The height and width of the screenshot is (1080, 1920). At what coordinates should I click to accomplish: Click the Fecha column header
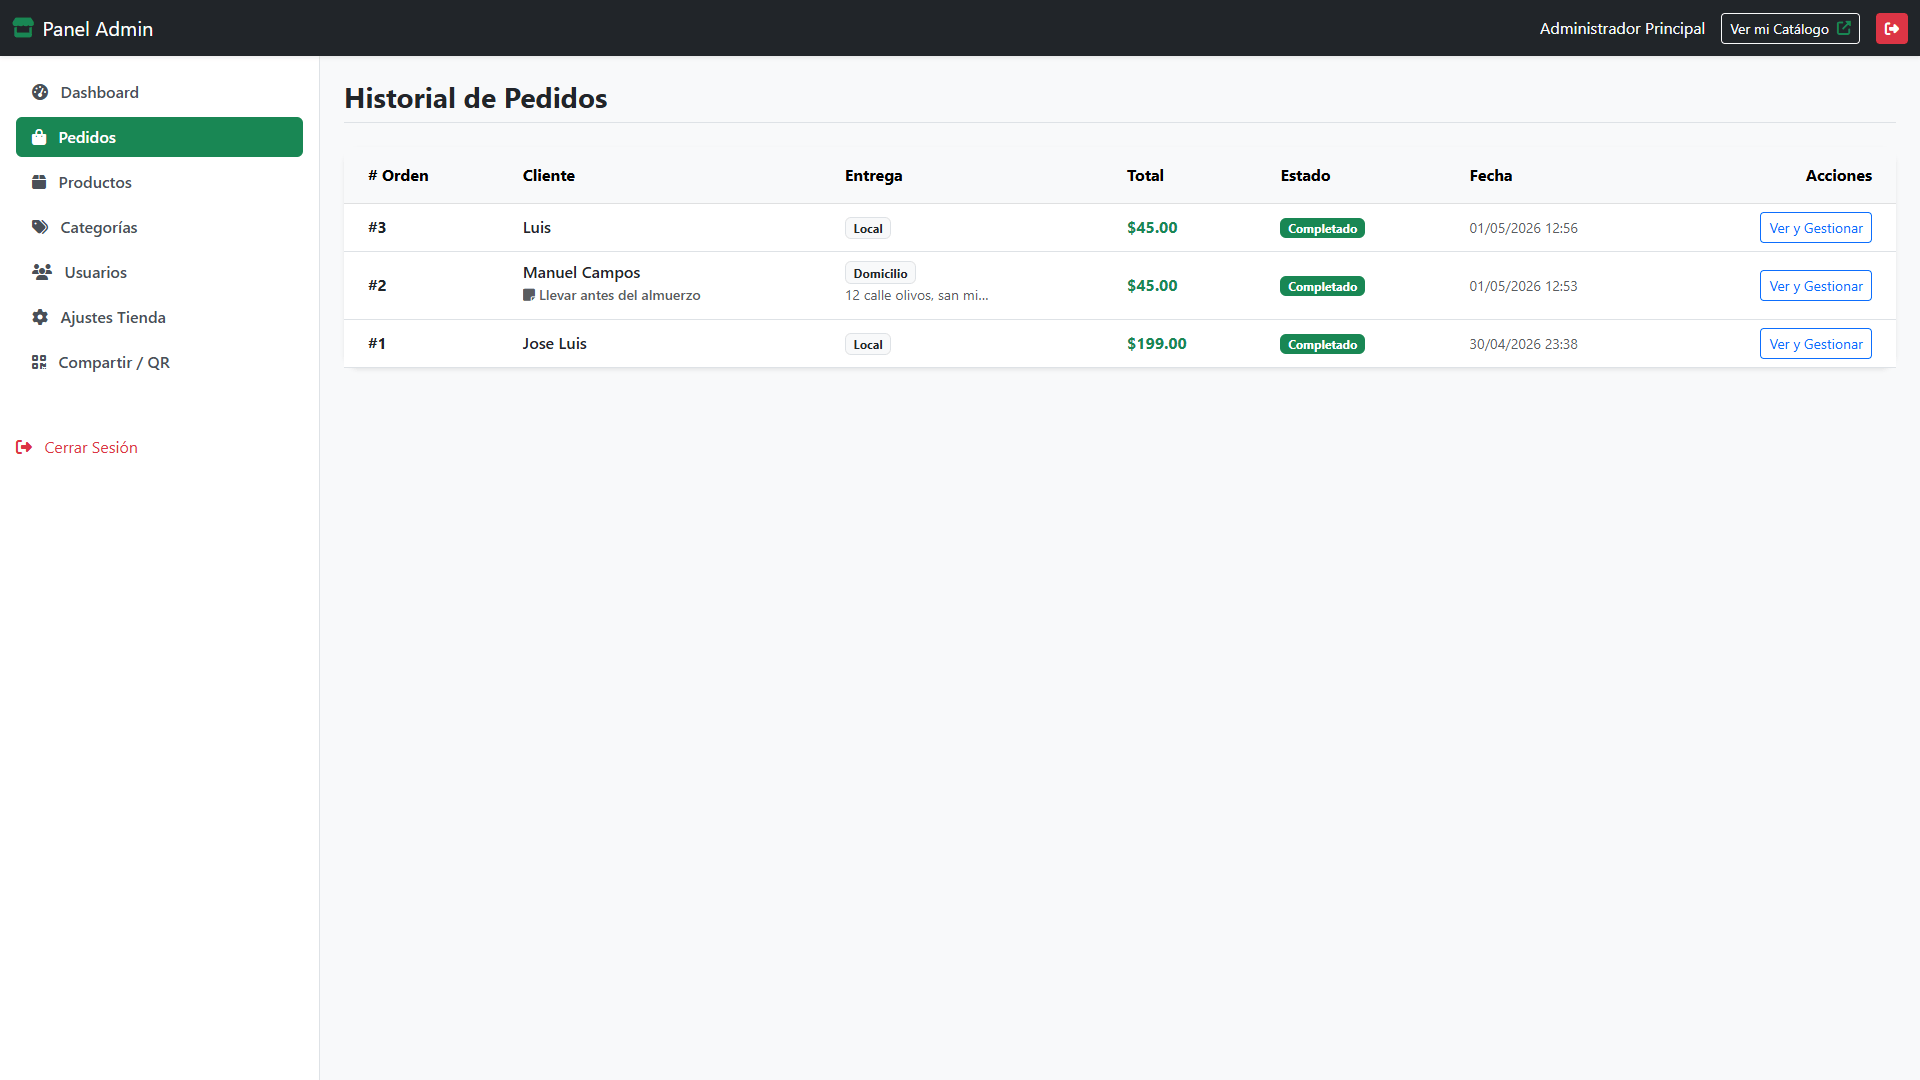tap(1490, 175)
